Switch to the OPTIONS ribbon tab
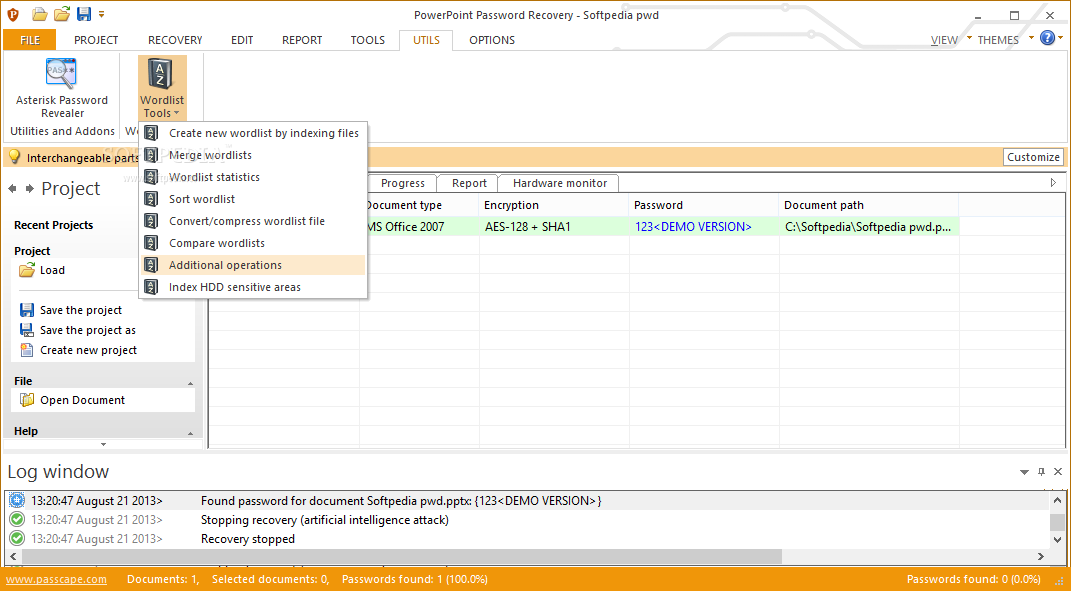Image resolution: width=1071 pixels, height=591 pixels. 492,40
